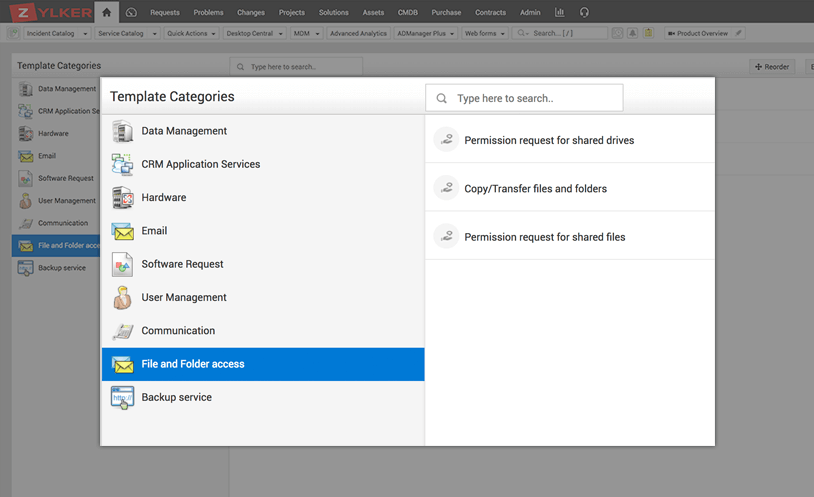The image size is (814, 497).
Task: Click the Home icon in top navigation
Action: 106,12
